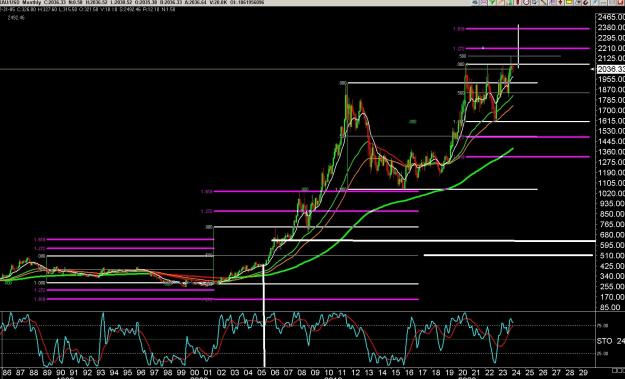Click year 05 on time axis
625x379 pixels.
261,373
